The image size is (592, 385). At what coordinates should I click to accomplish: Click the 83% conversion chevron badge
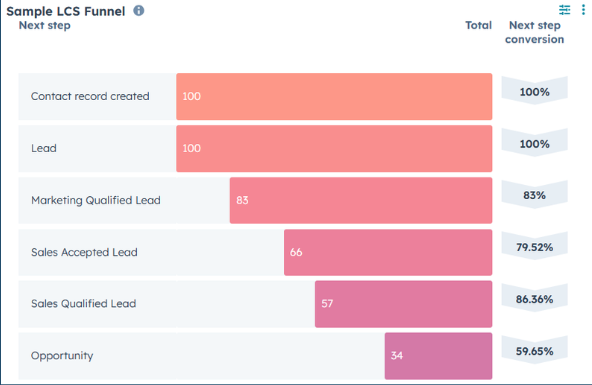pyautogui.click(x=535, y=195)
